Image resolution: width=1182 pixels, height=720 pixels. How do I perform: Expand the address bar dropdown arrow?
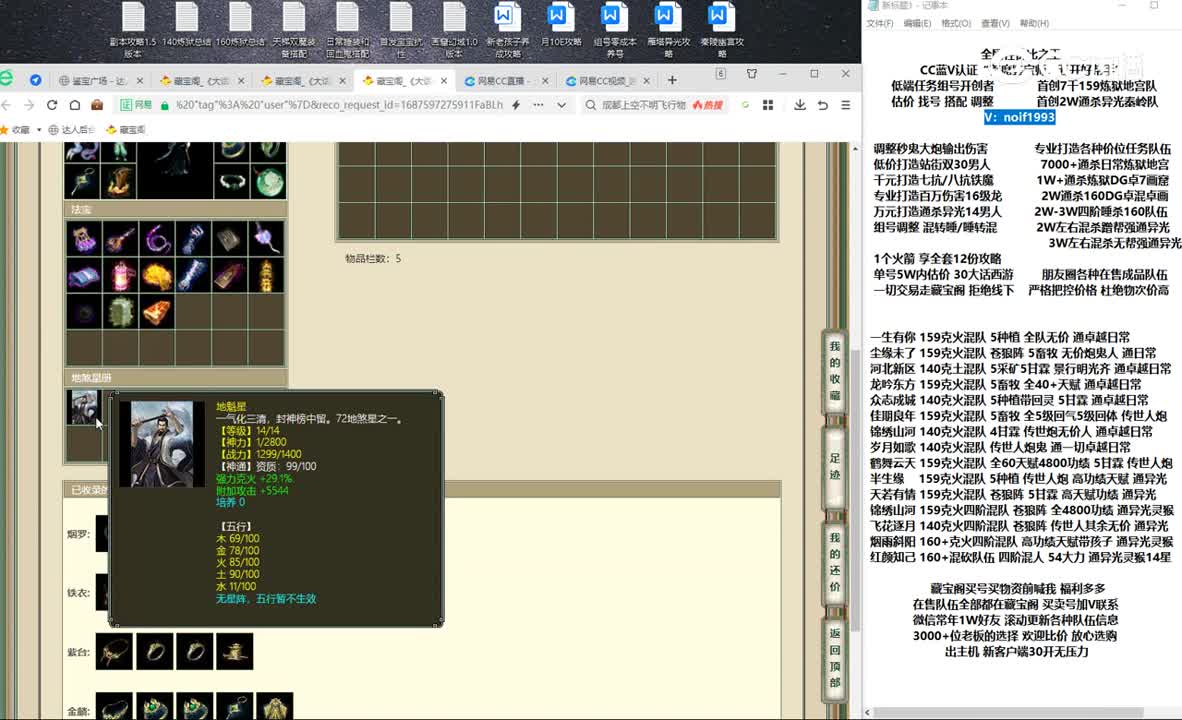point(562,105)
